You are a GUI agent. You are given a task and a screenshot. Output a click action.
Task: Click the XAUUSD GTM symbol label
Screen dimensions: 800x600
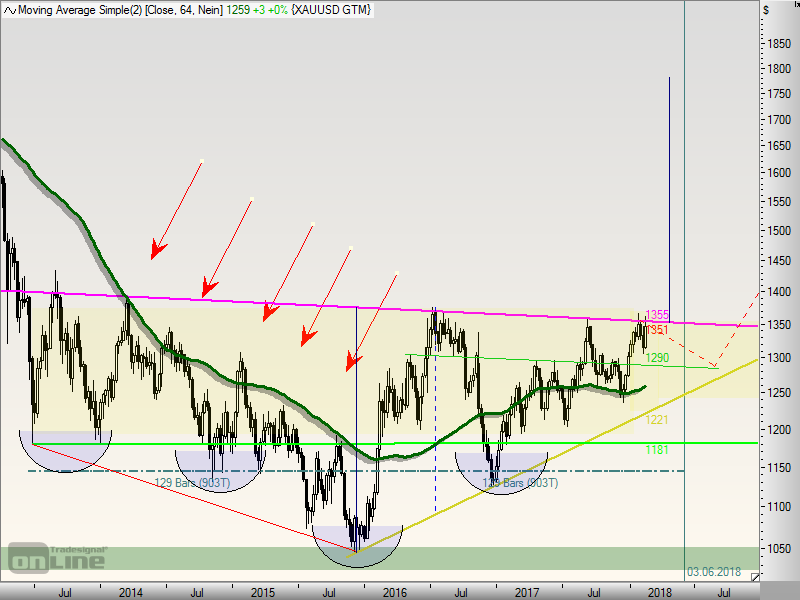(331, 10)
